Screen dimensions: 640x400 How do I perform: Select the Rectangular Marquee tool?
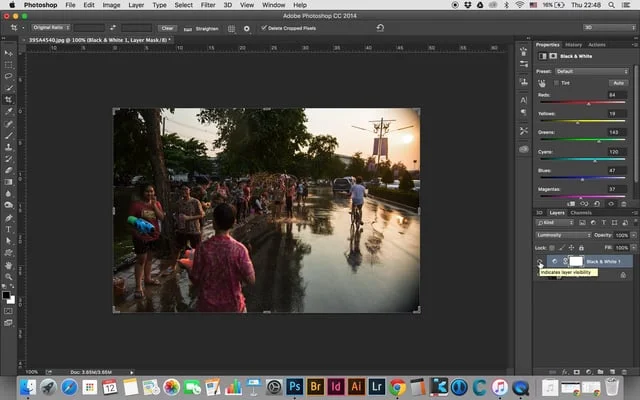point(9,64)
